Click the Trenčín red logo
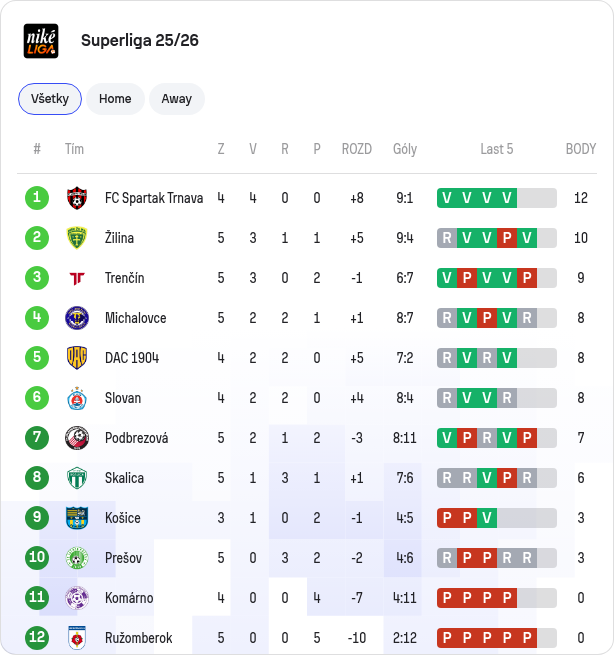Screen dimensions: 614x655 pyautogui.click(x=77, y=278)
